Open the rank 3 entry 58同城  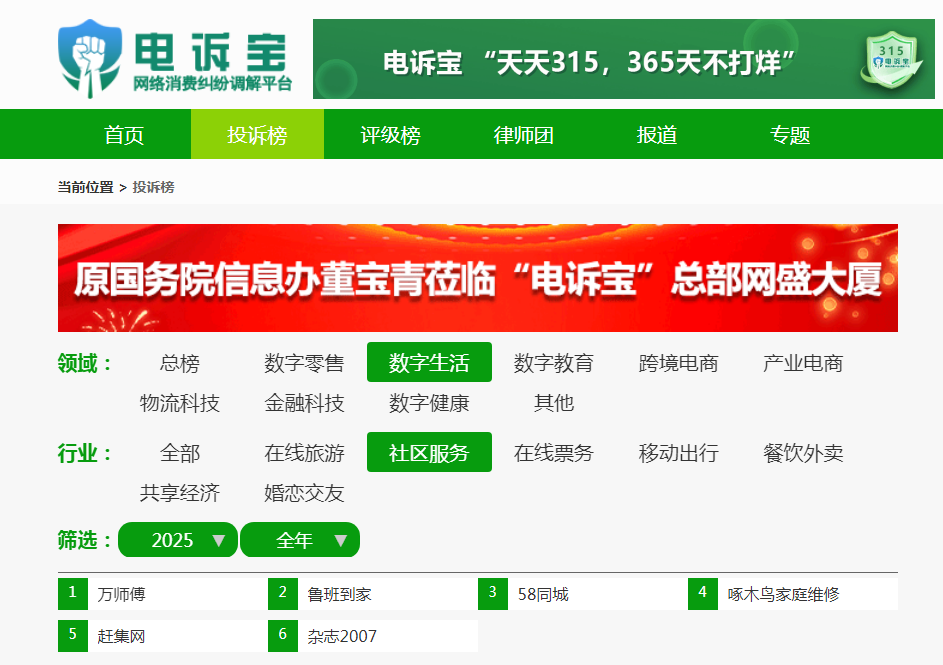[x=583, y=594]
